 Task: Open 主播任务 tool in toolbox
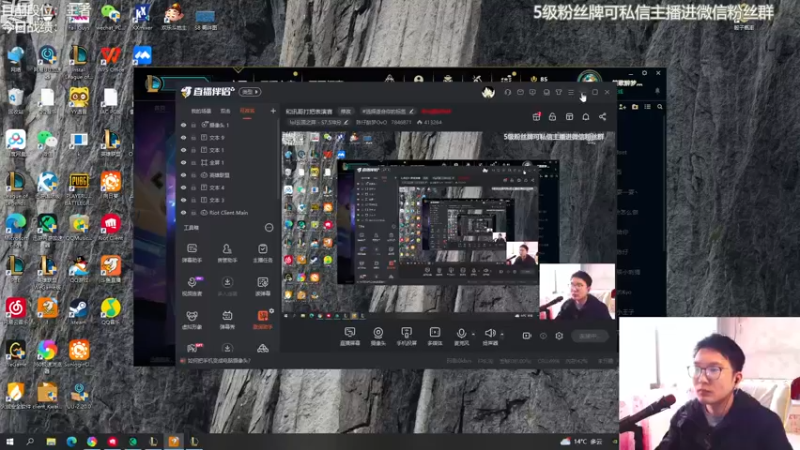click(x=262, y=253)
